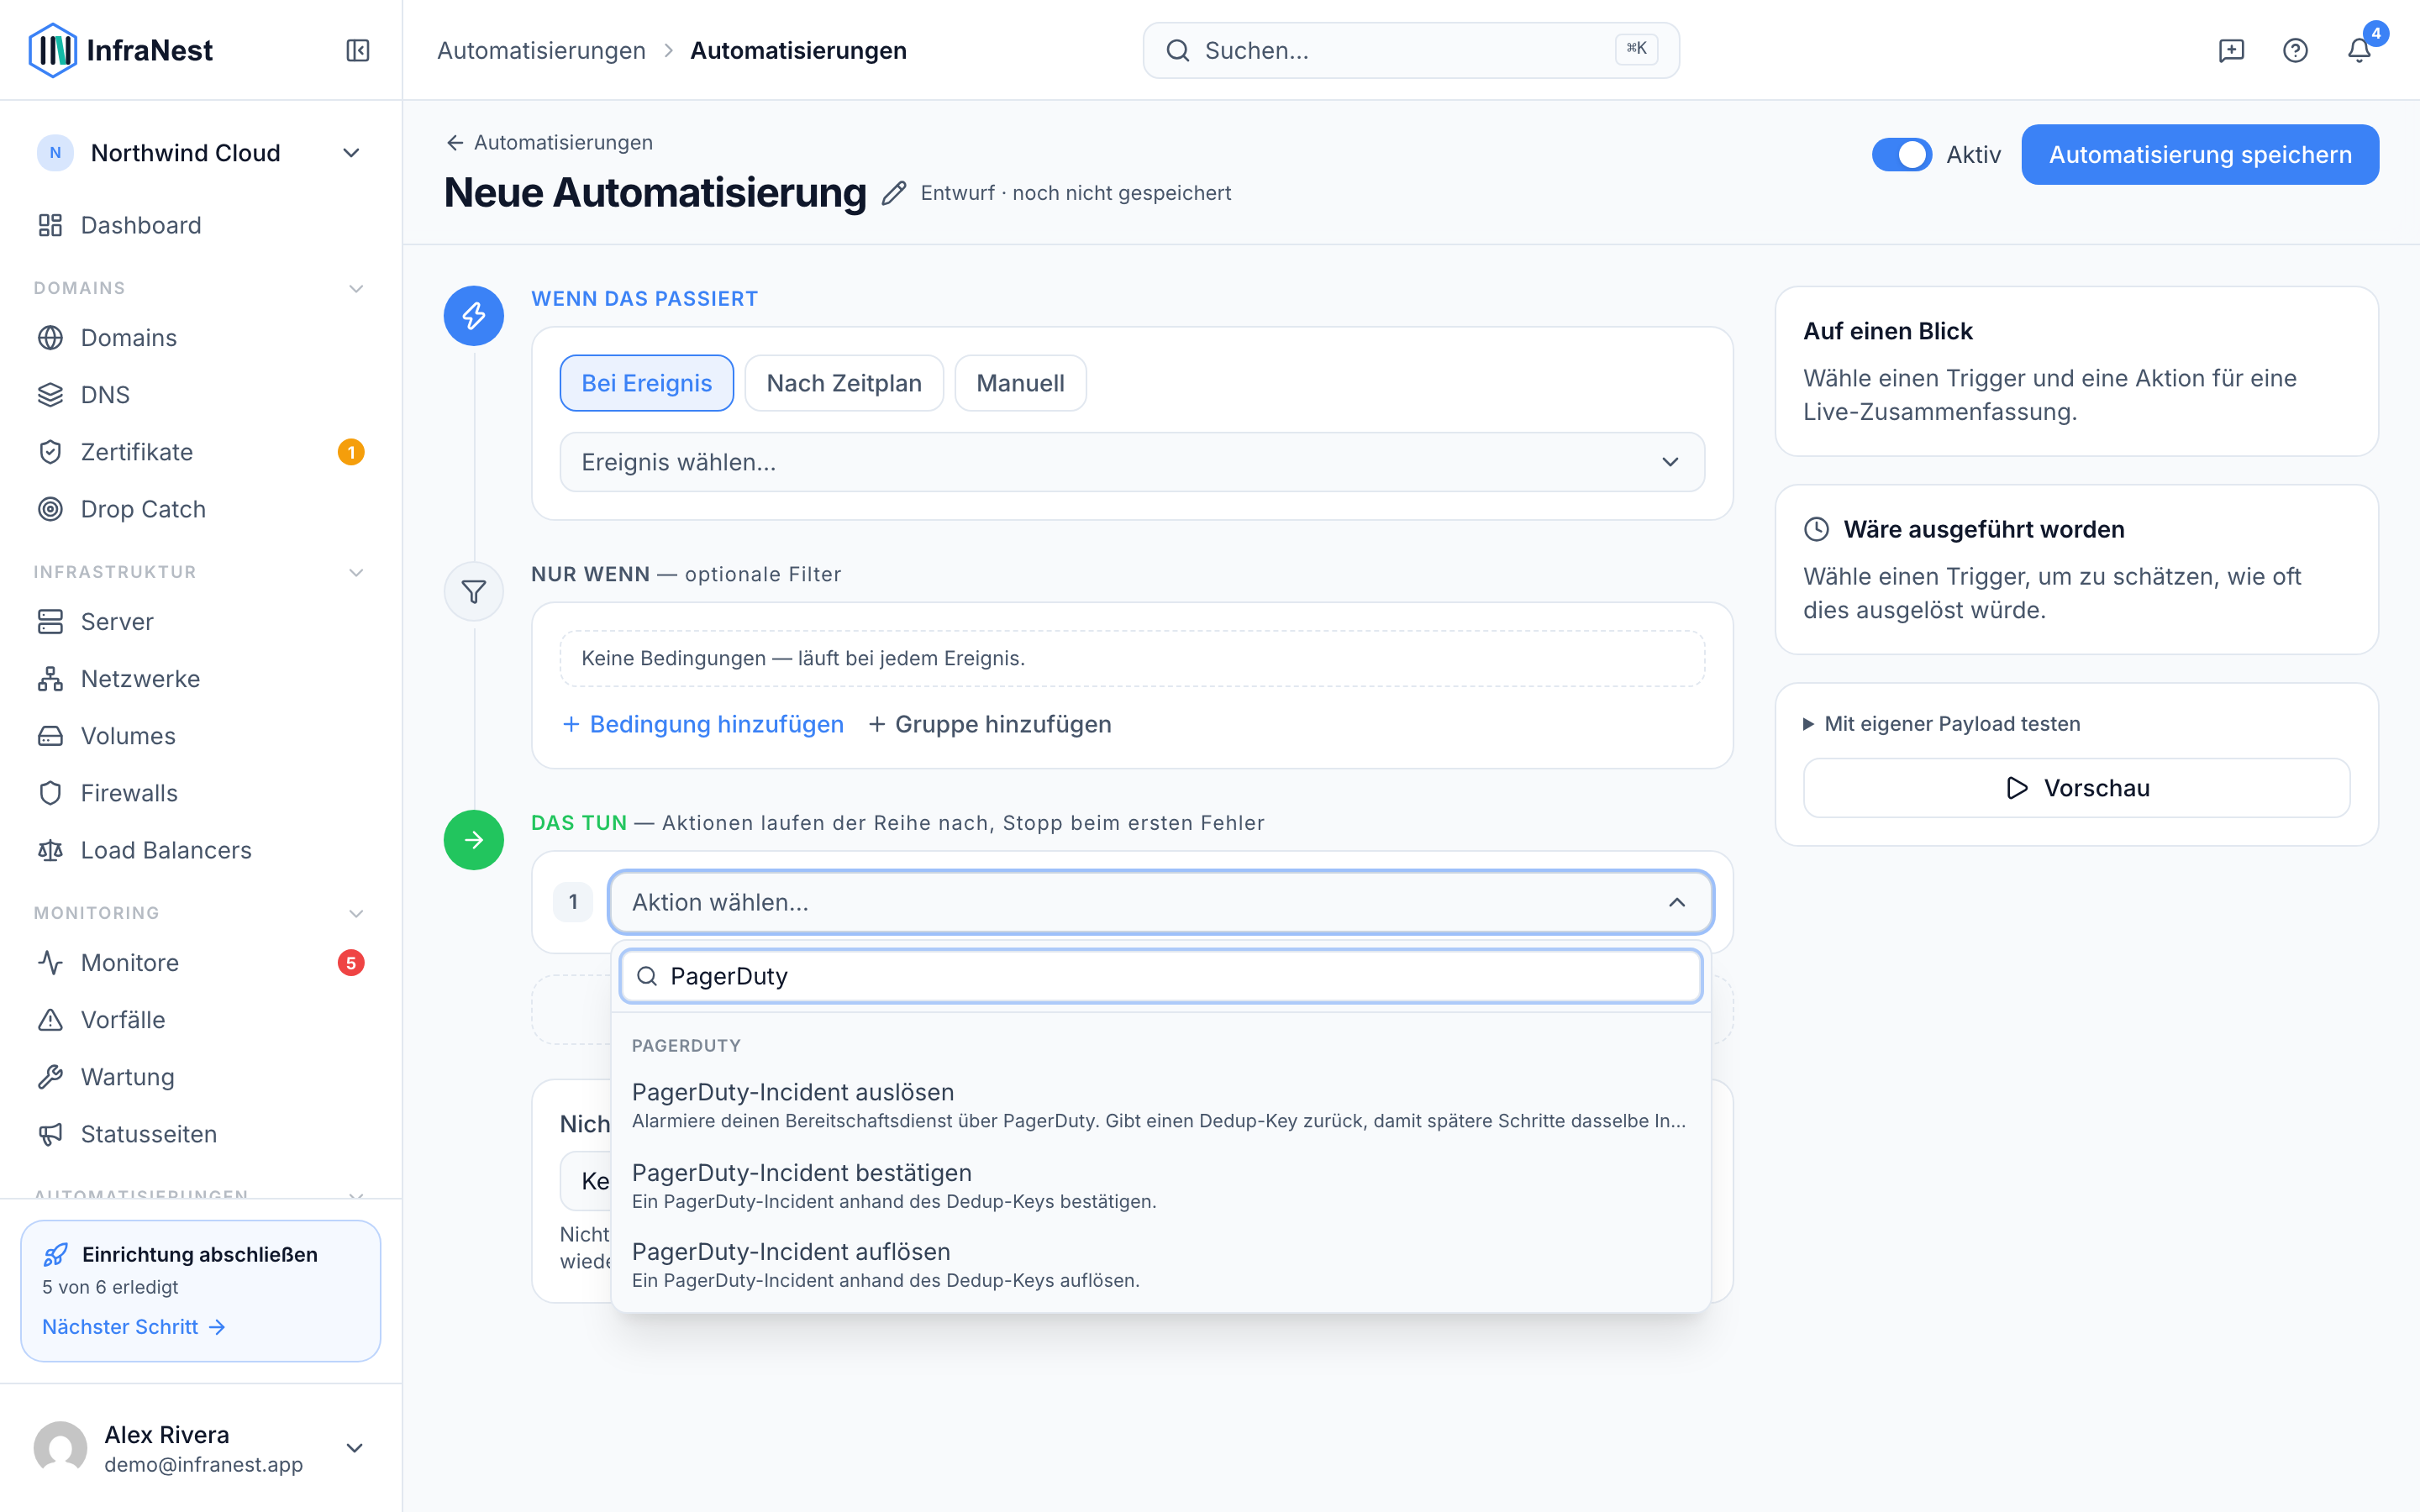
Task: Click Bedingung hinzufügen
Action: (x=703, y=724)
